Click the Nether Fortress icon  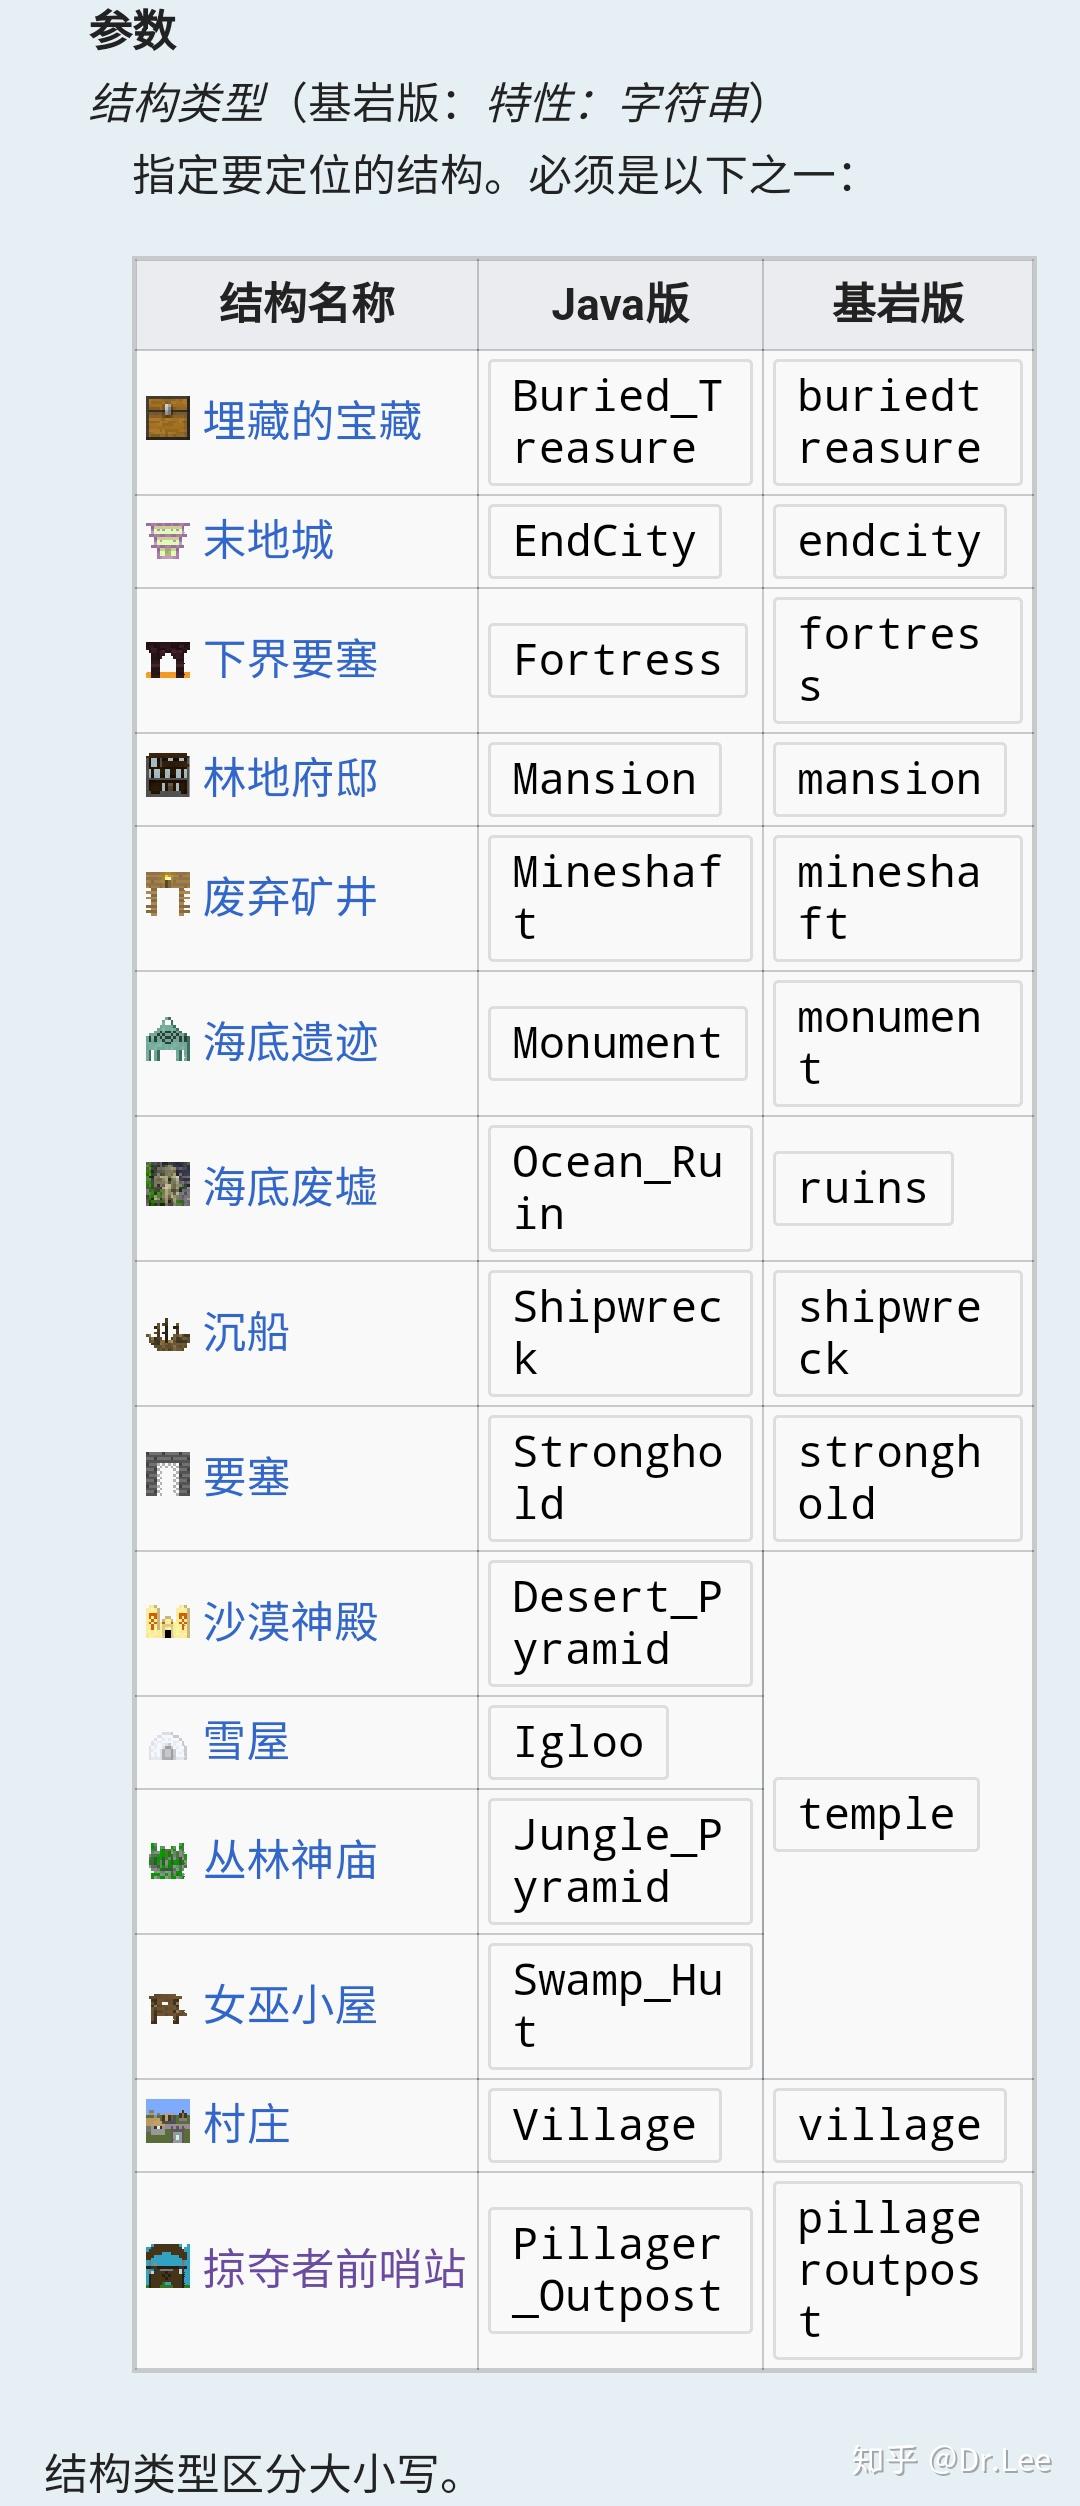coord(167,660)
